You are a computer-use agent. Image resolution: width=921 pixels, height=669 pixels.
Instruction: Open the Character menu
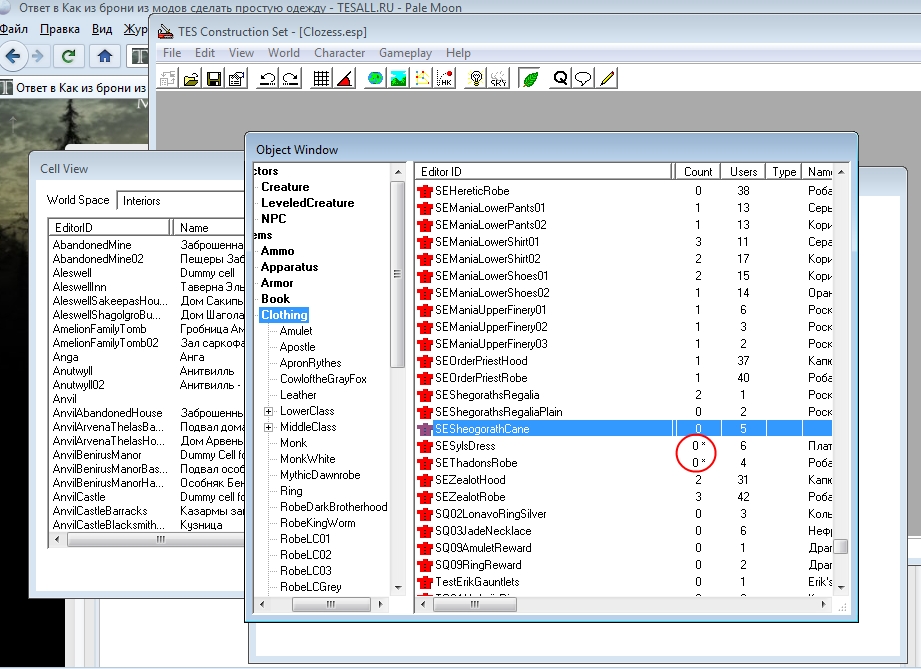coord(340,53)
